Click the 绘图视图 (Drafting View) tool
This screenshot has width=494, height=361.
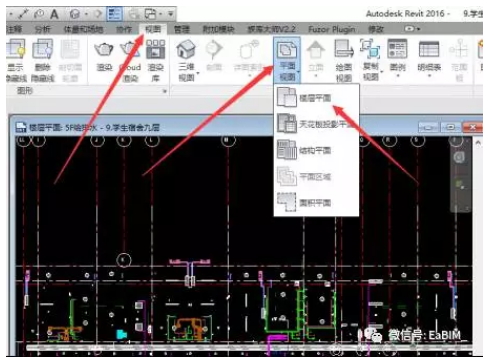(344, 60)
